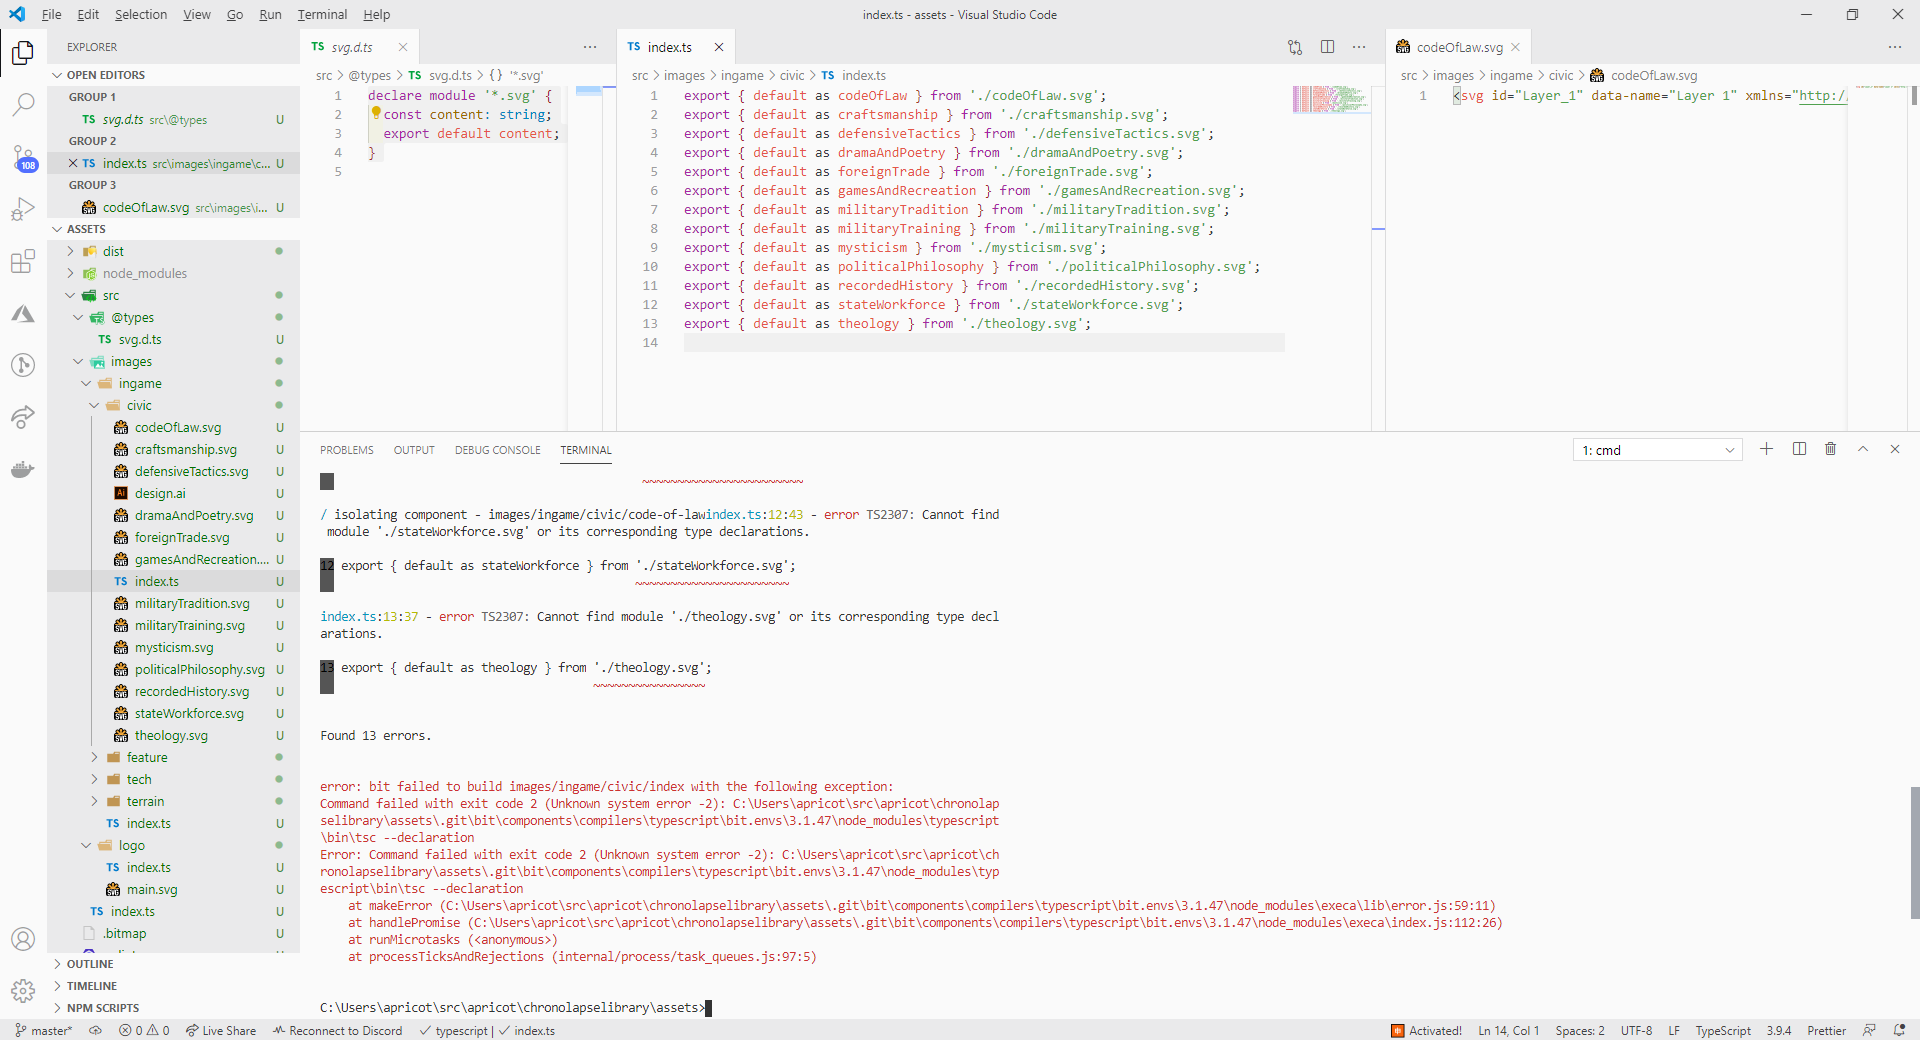Expand the feature folder
Image resolution: width=1920 pixels, height=1040 pixels.
pos(94,757)
